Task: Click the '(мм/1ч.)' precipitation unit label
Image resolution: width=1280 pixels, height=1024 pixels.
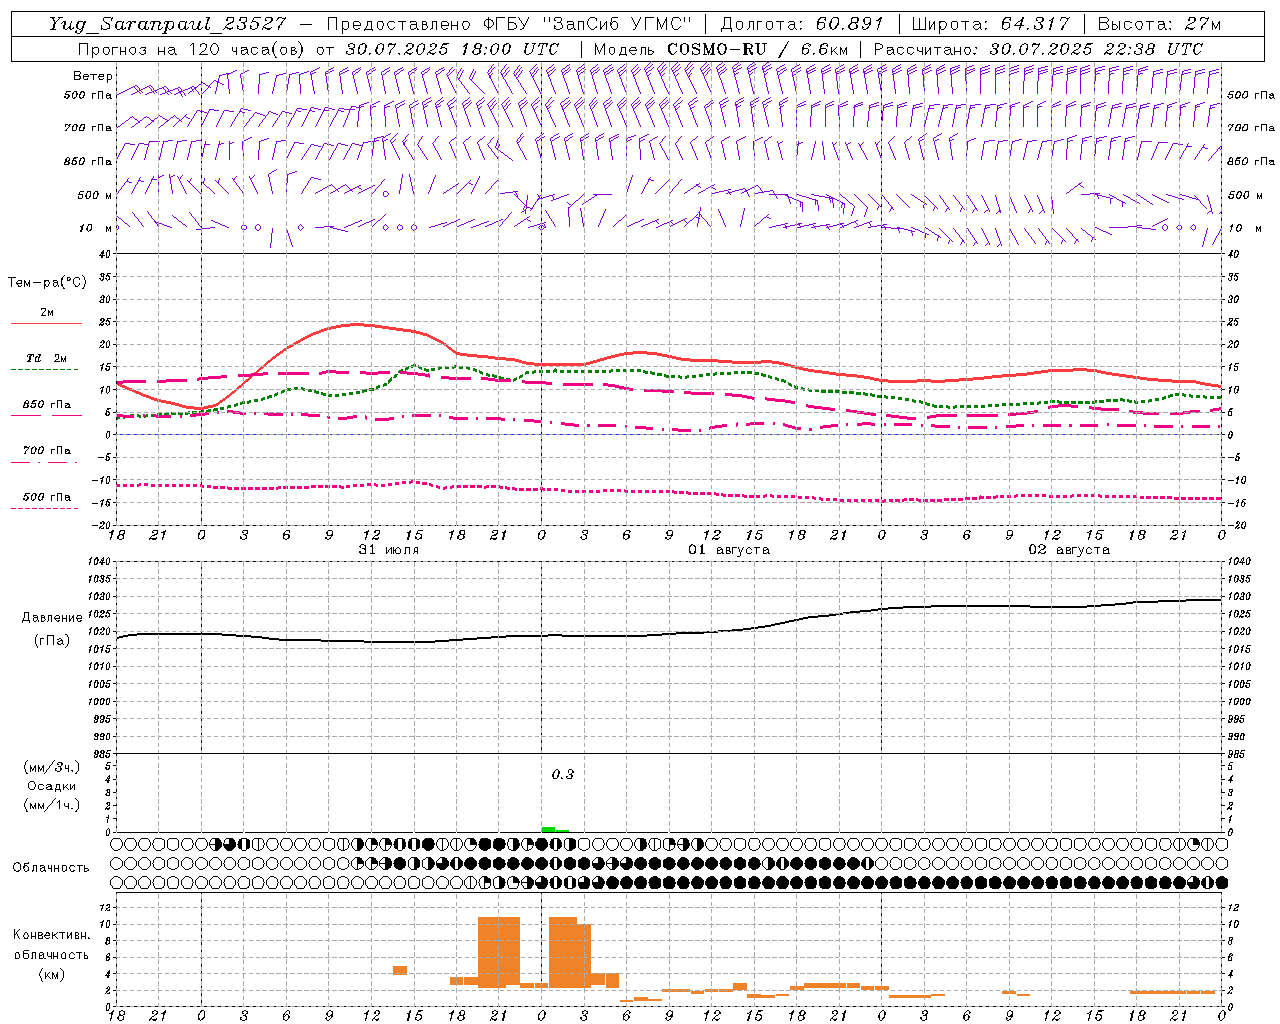Action: 52,805
